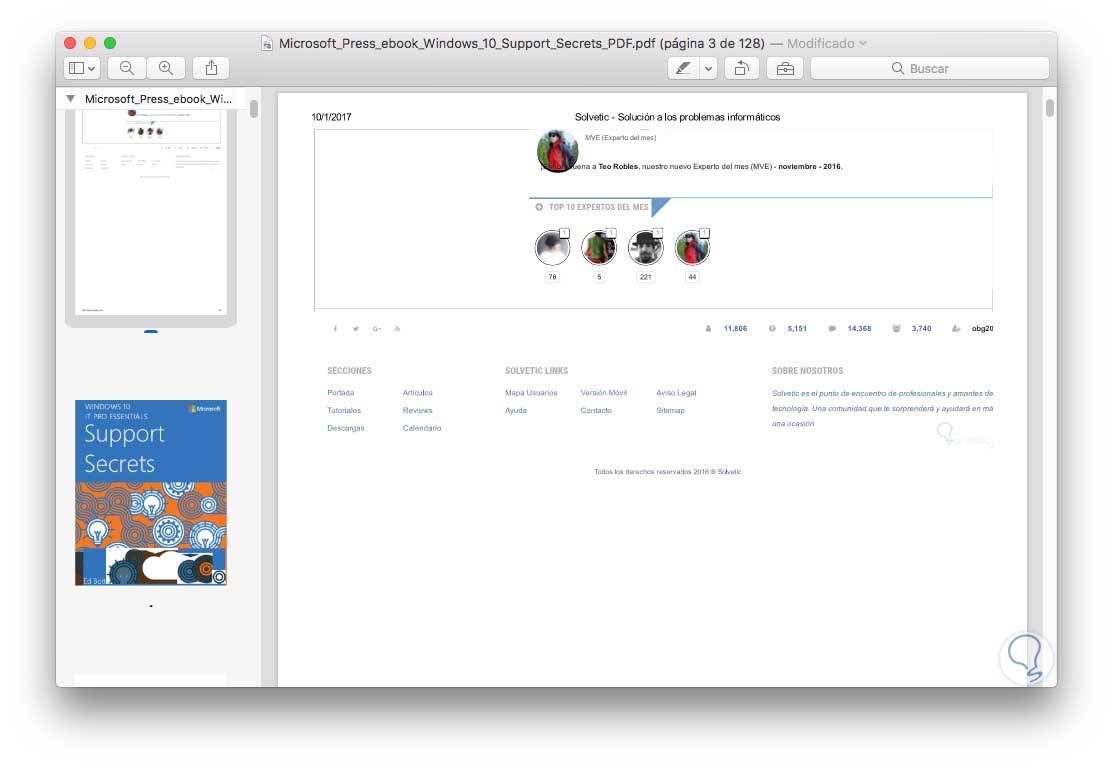Open the Aviso Legal link
This screenshot has width=1113, height=767.
676,392
